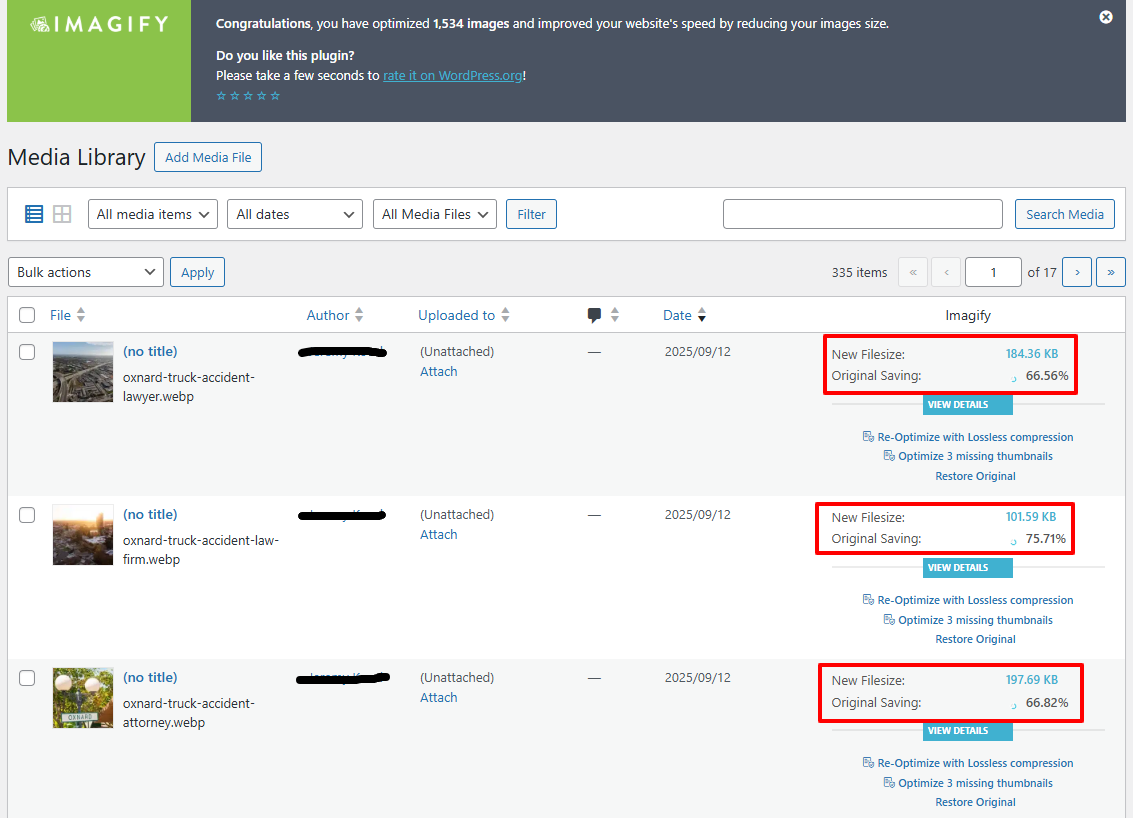Switch to list view icon
This screenshot has height=818, width=1133.
point(34,214)
